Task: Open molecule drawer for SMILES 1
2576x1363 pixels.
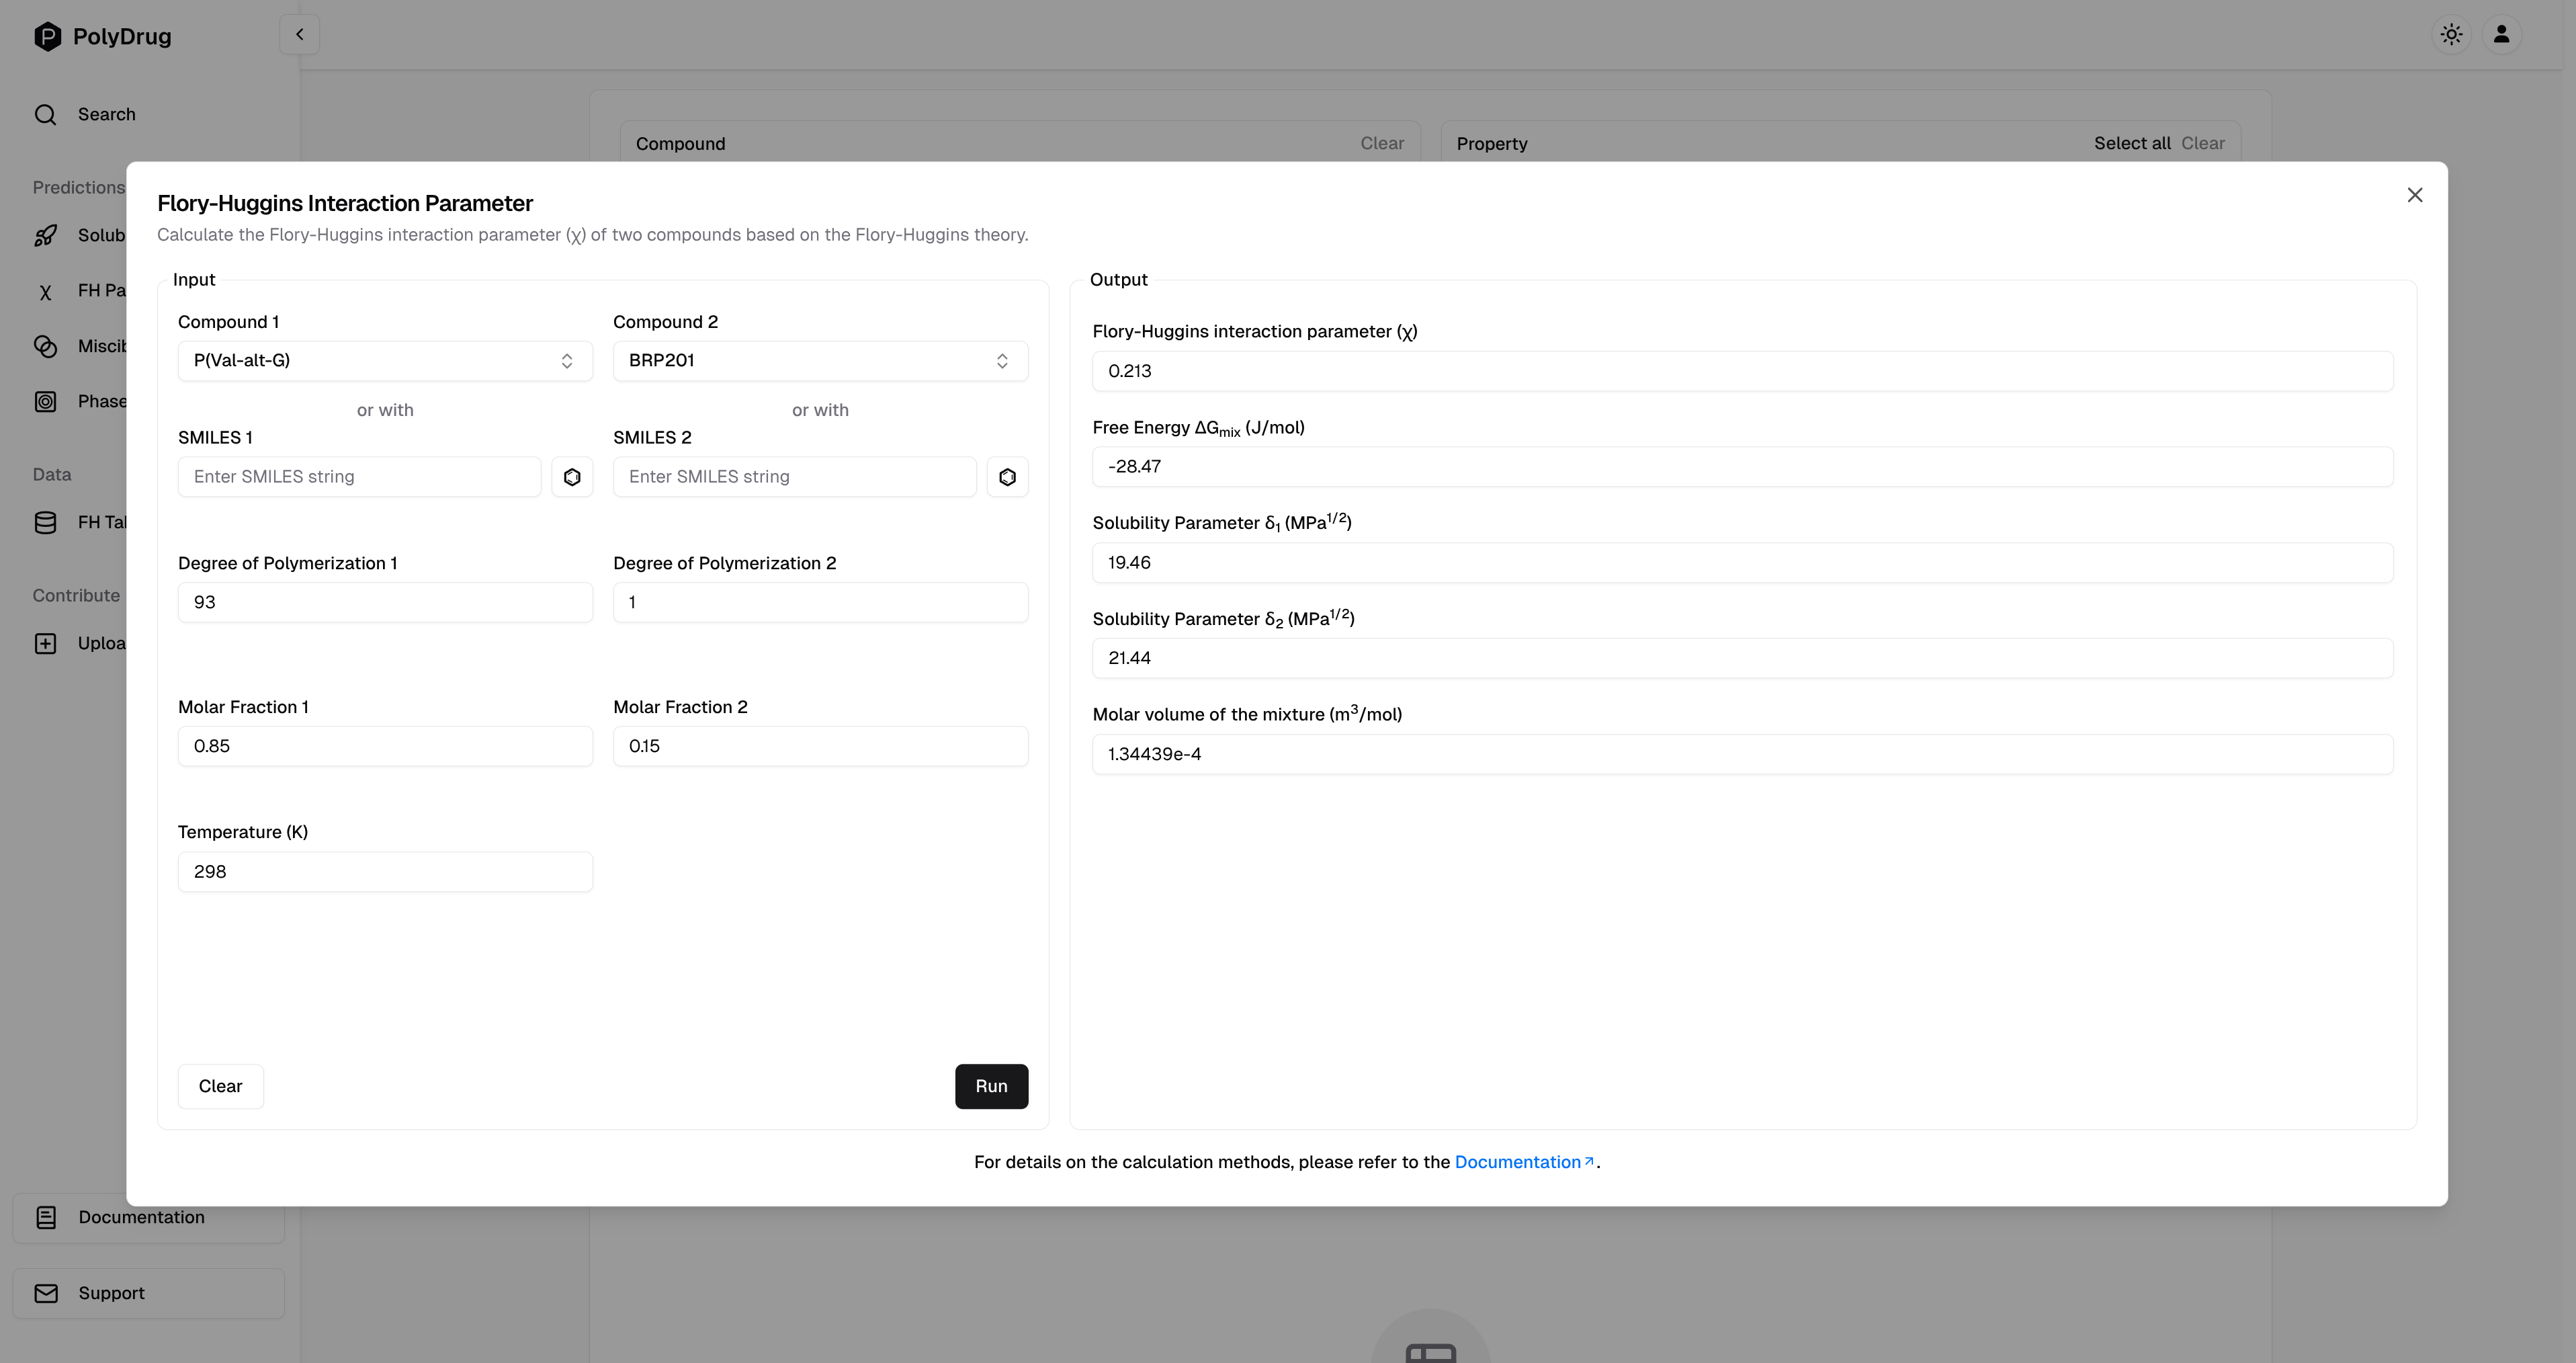Action: (x=572, y=477)
